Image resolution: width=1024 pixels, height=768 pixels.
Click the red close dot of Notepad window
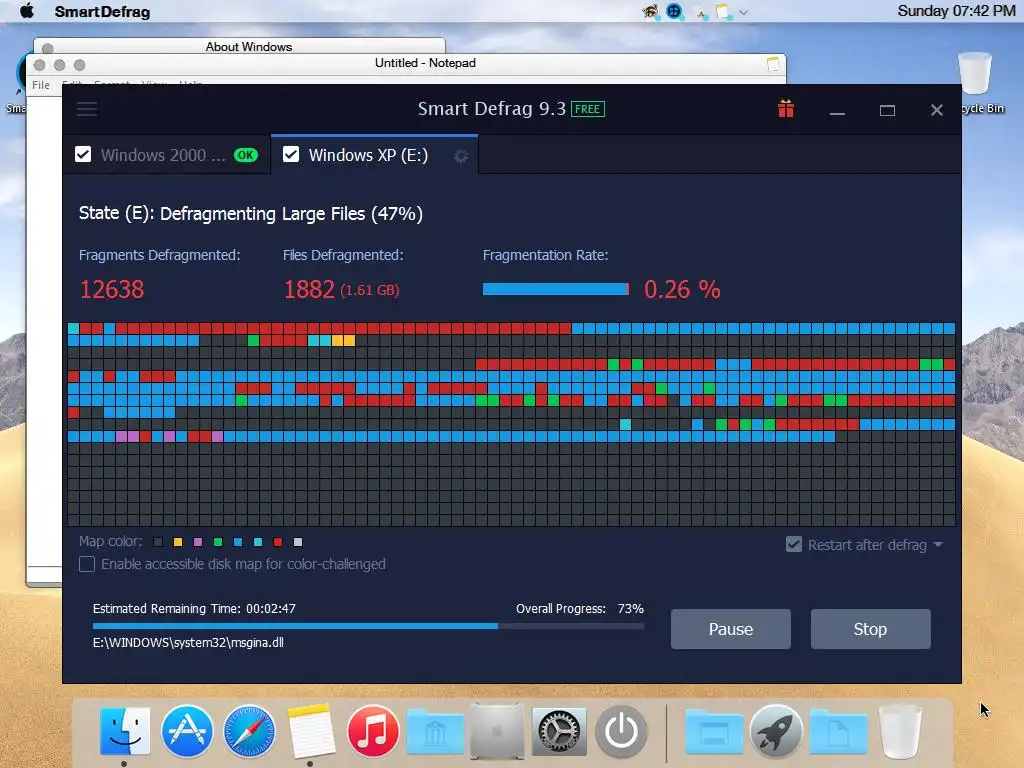tap(39, 65)
